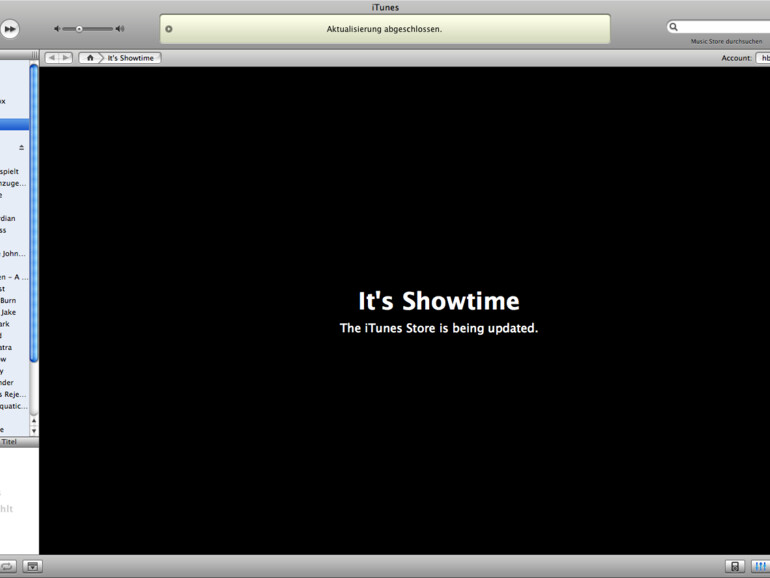Go forward with the right arrow button
Image resolution: width=770 pixels, height=578 pixels.
click(x=66, y=58)
